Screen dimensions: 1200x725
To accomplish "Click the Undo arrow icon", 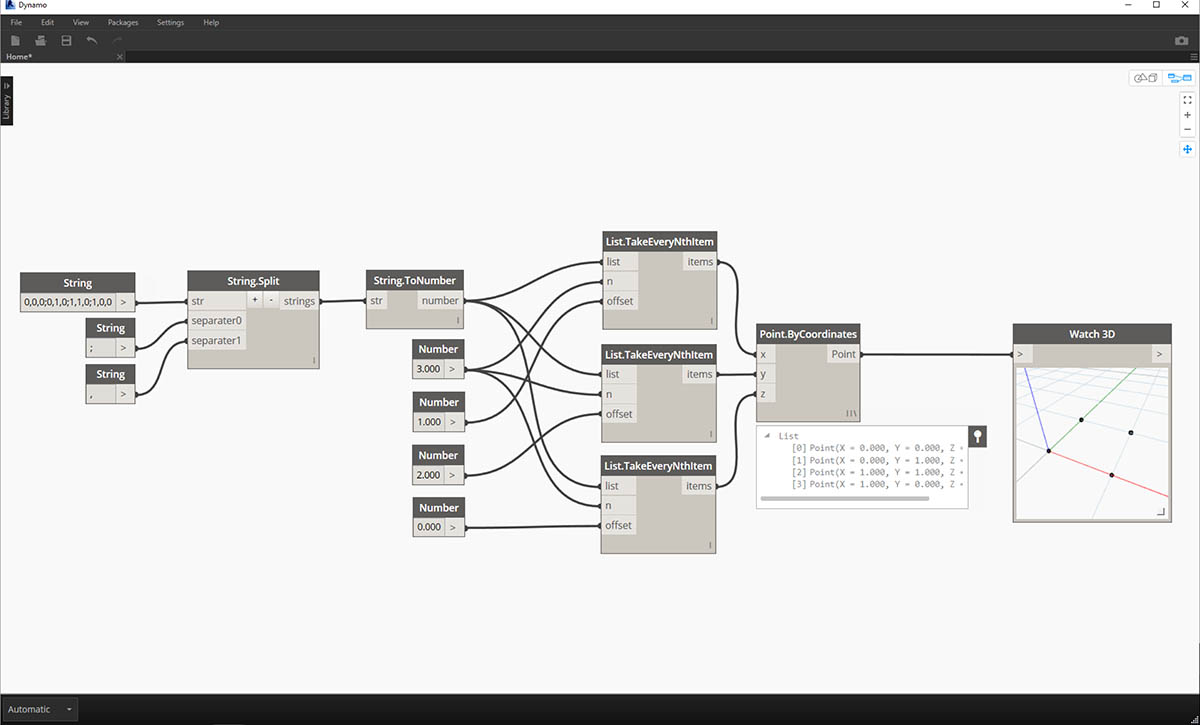I will [92, 40].
